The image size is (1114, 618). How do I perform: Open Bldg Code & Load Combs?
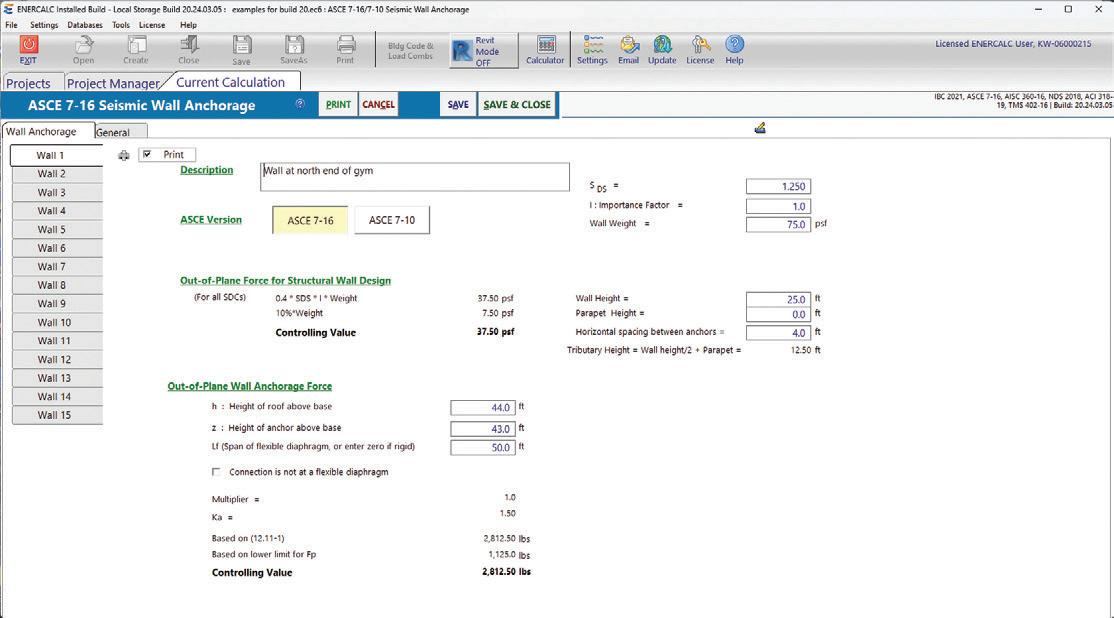click(411, 51)
